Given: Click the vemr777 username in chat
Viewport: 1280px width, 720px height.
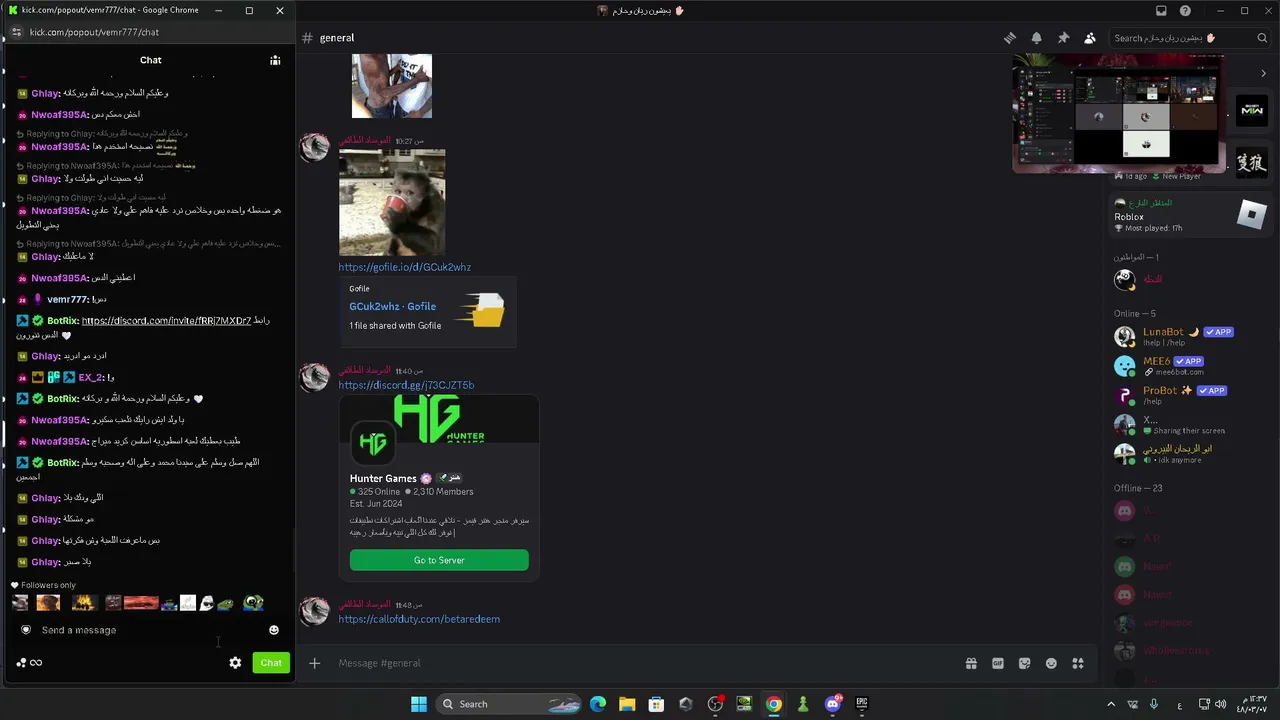Looking at the screenshot, I should pyautogui.click(x=69, y=299).
